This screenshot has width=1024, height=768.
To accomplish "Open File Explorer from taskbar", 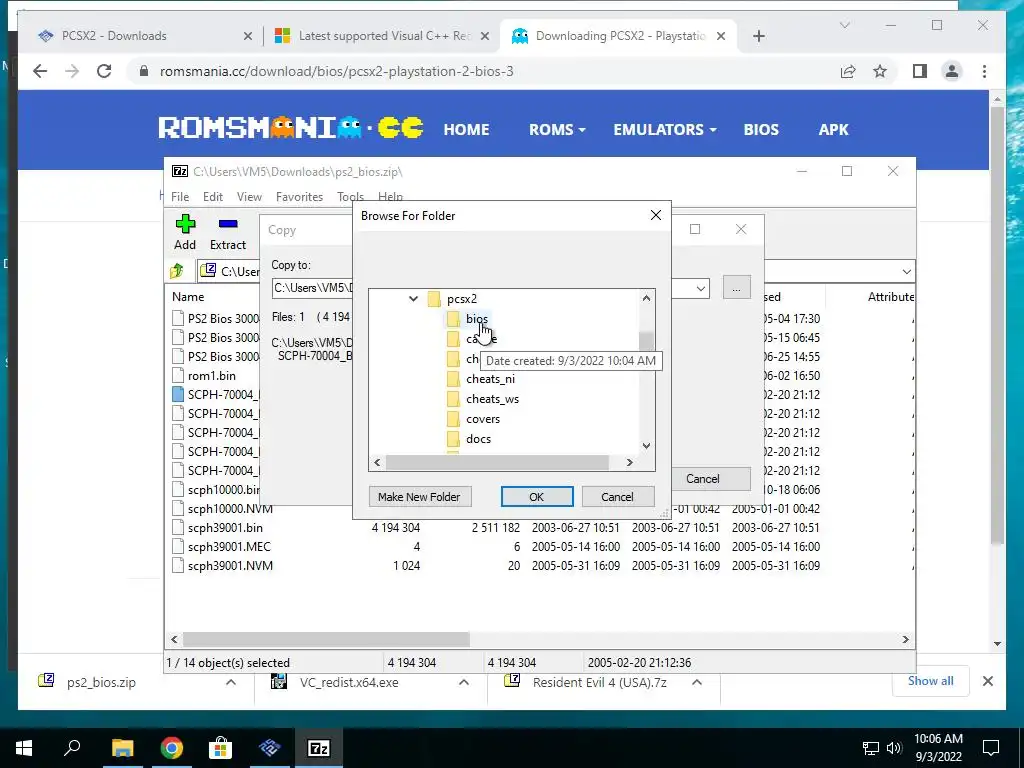I will point(122,748).
